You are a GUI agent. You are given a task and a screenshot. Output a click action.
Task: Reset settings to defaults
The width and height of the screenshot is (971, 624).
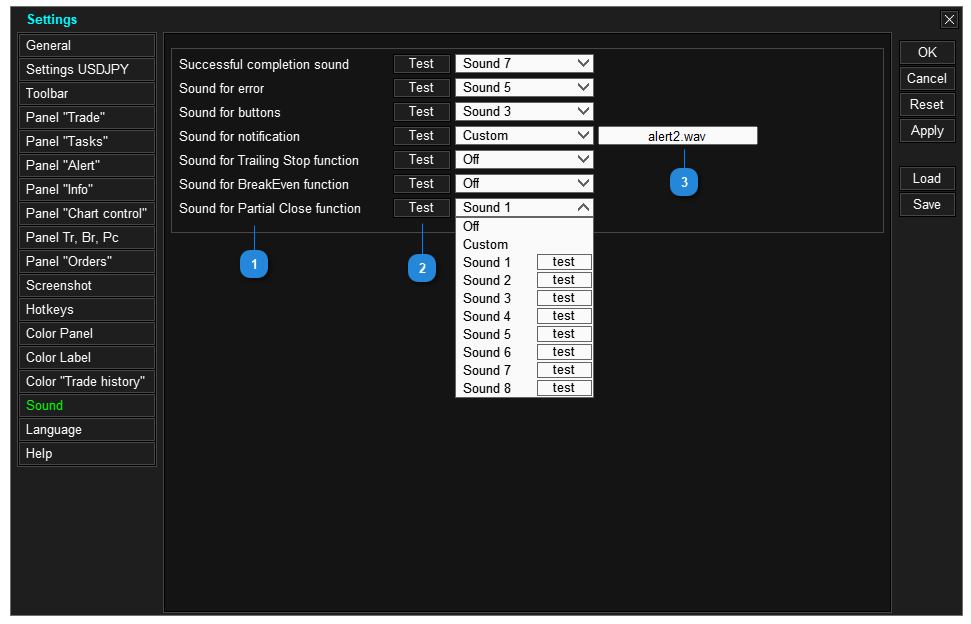[x=927, y=105]
